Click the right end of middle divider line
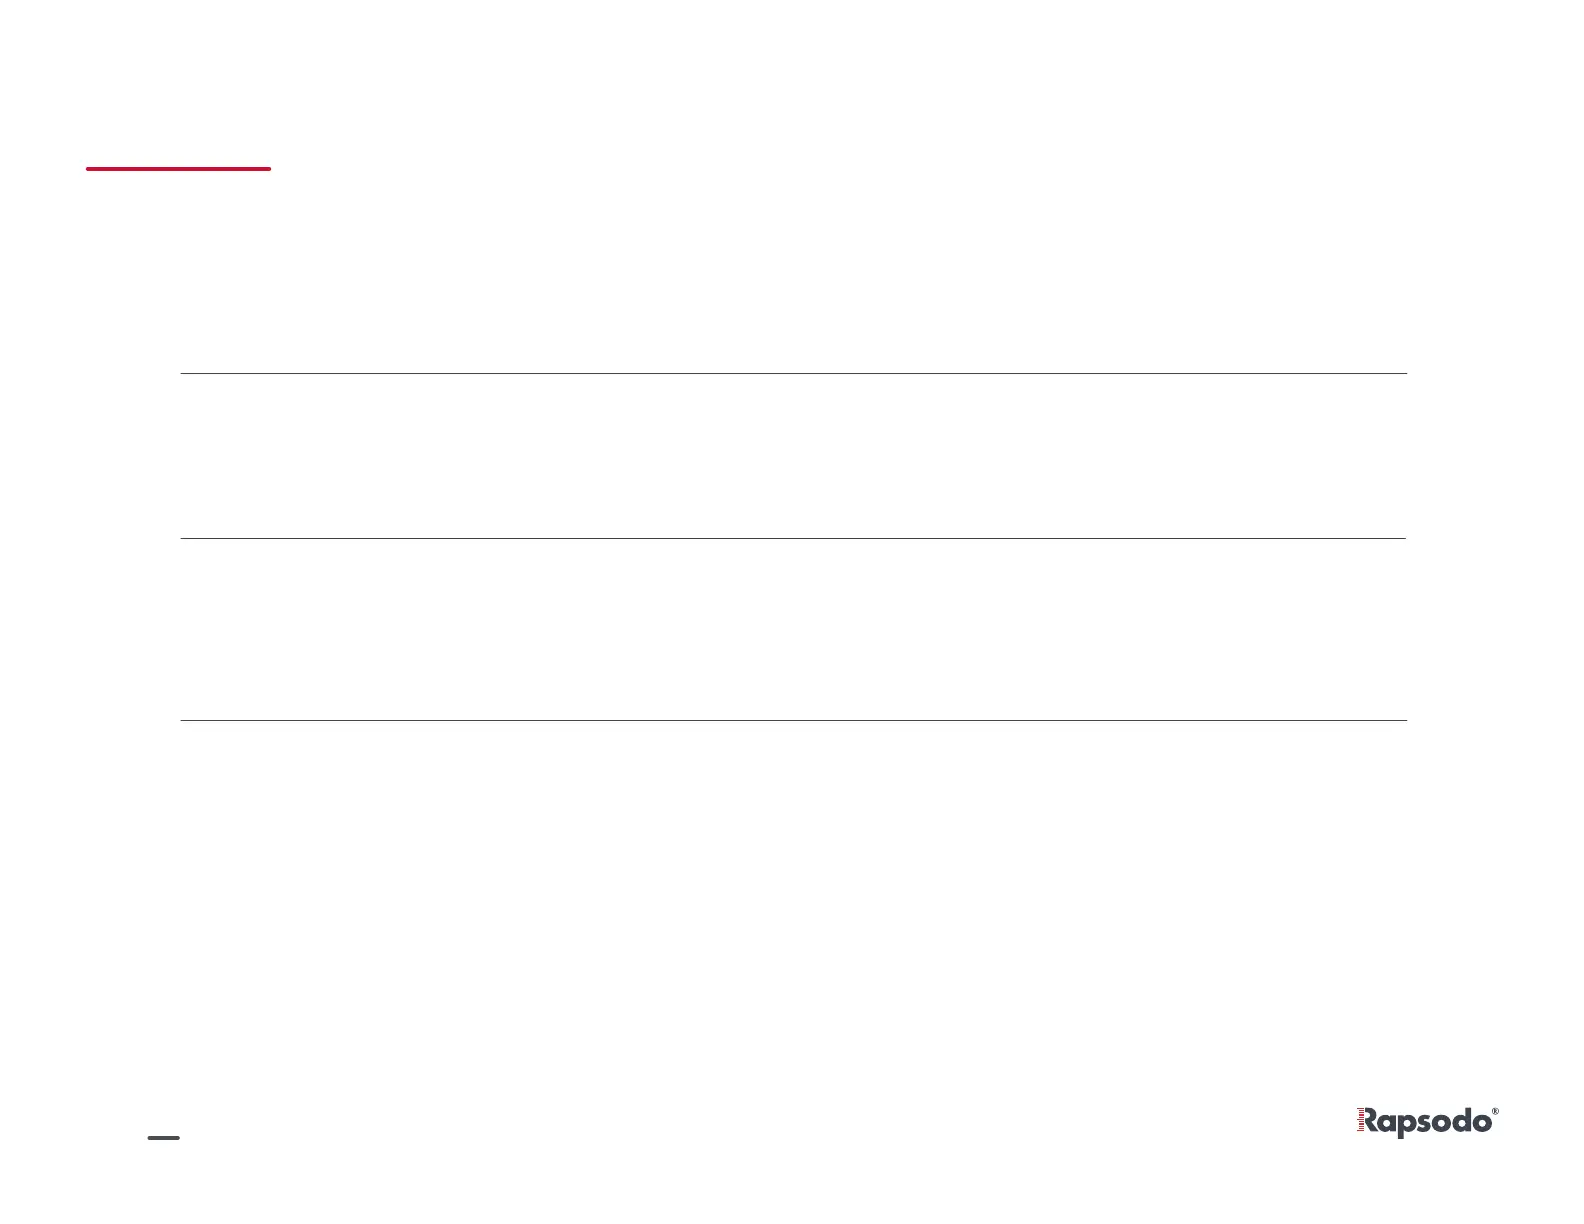 coord(1403,538)
